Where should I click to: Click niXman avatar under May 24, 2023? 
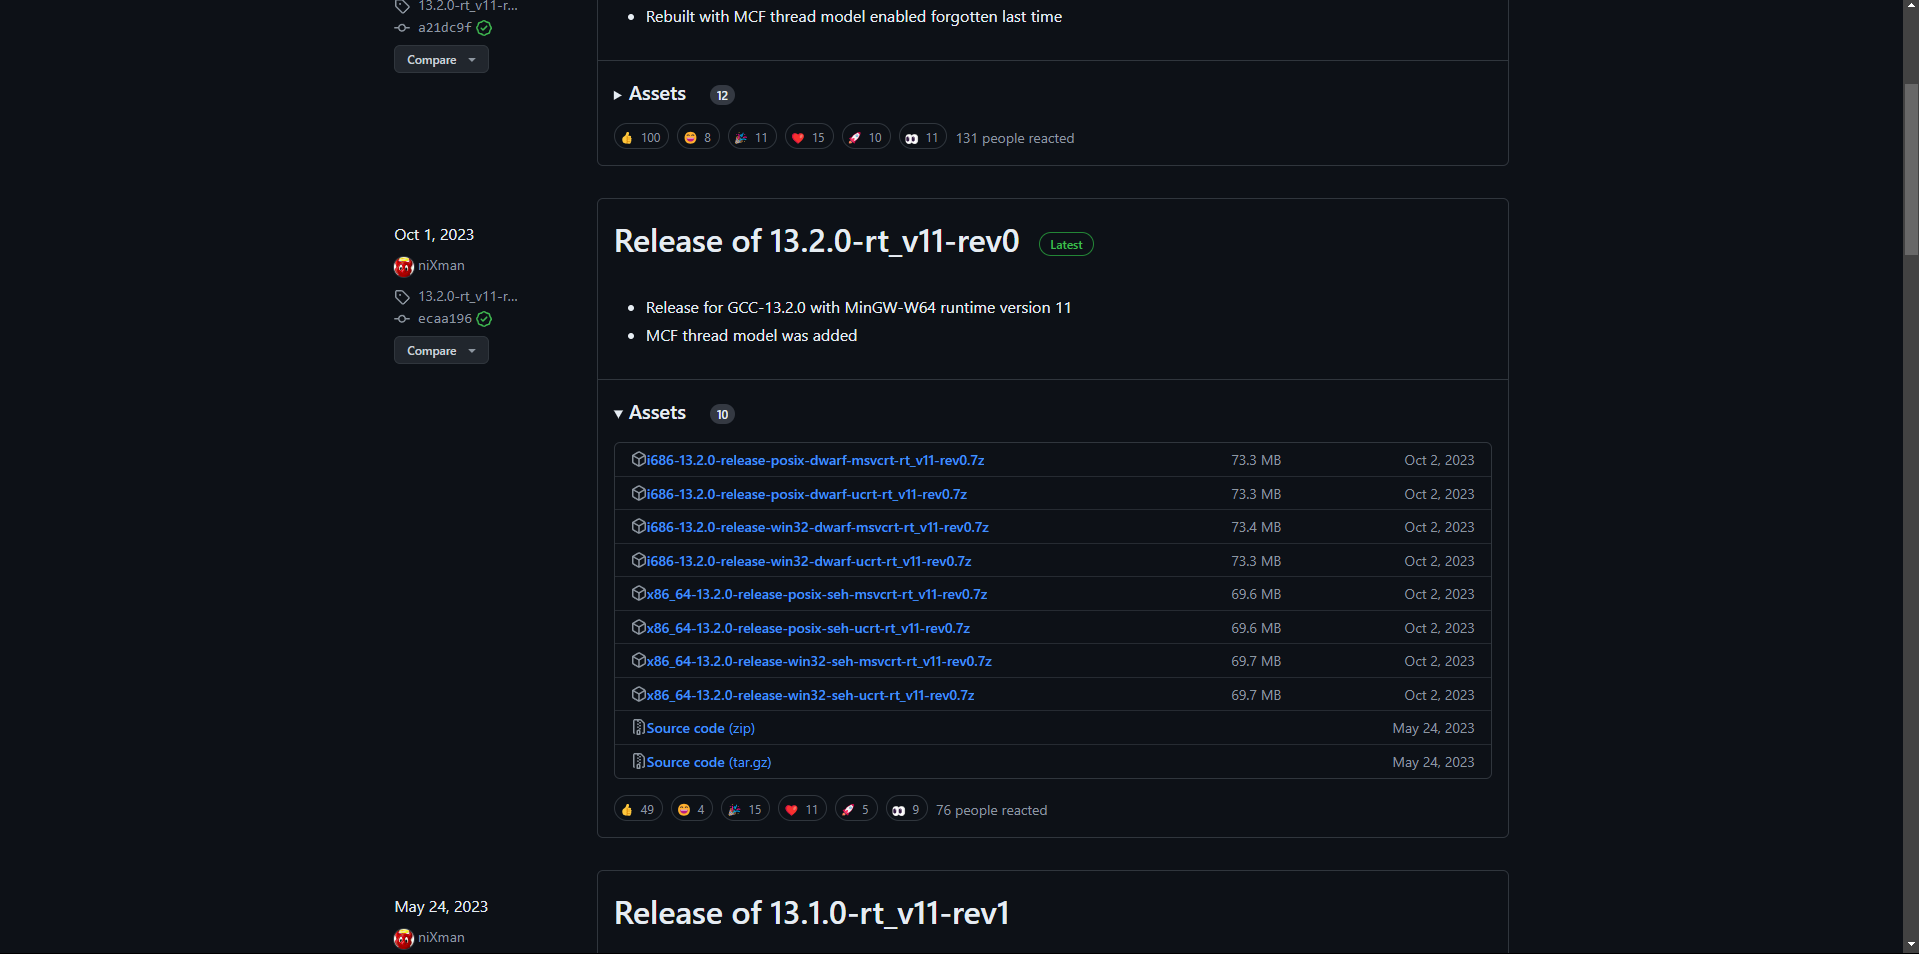coord(404,938)
